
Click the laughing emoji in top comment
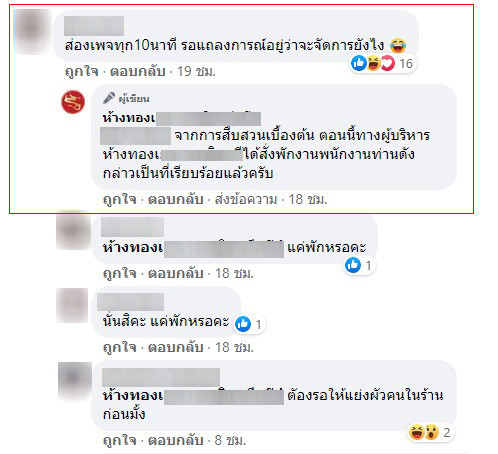tap(398, 45)
